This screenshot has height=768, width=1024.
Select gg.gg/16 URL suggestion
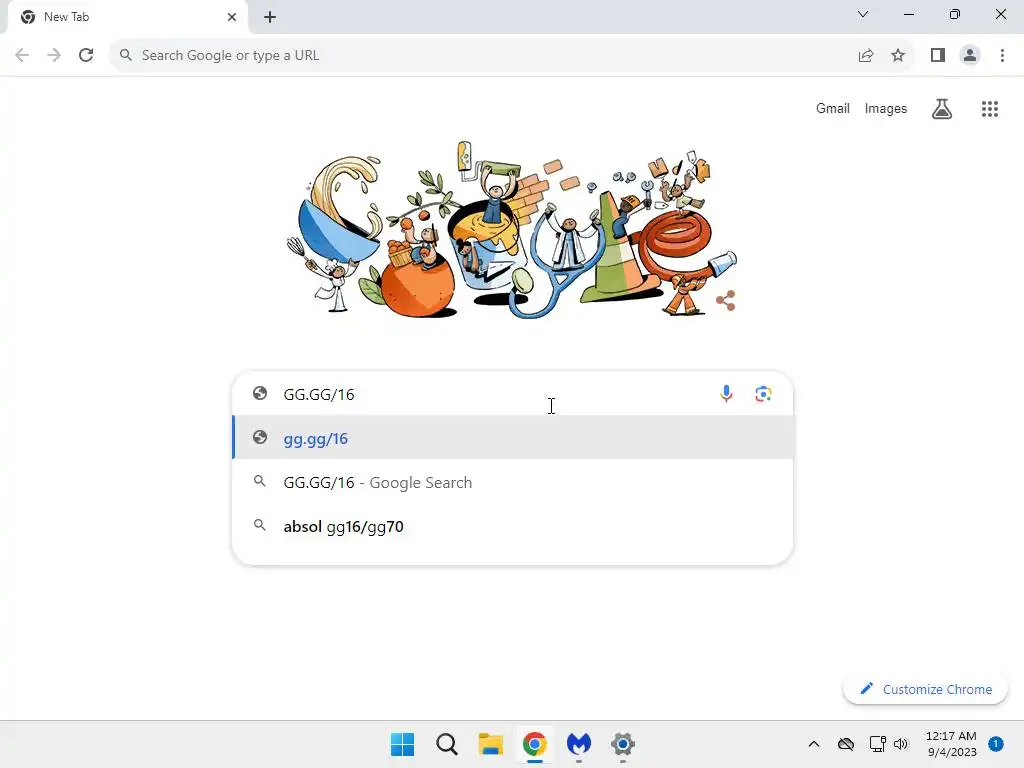pos(513,438)
